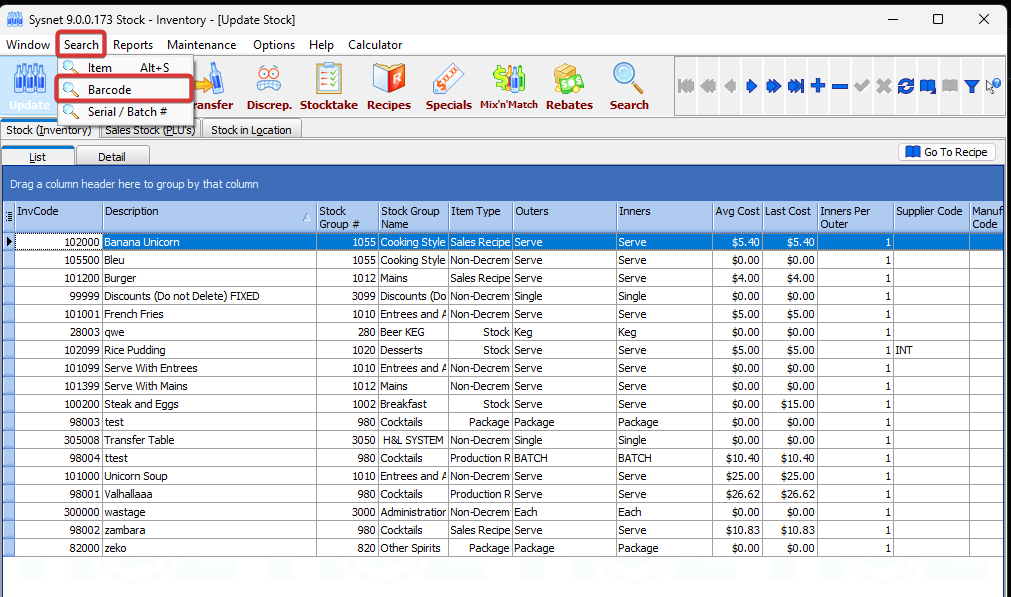
Task: Click the Go To Recipe button
Action: [x=947, y=152]
